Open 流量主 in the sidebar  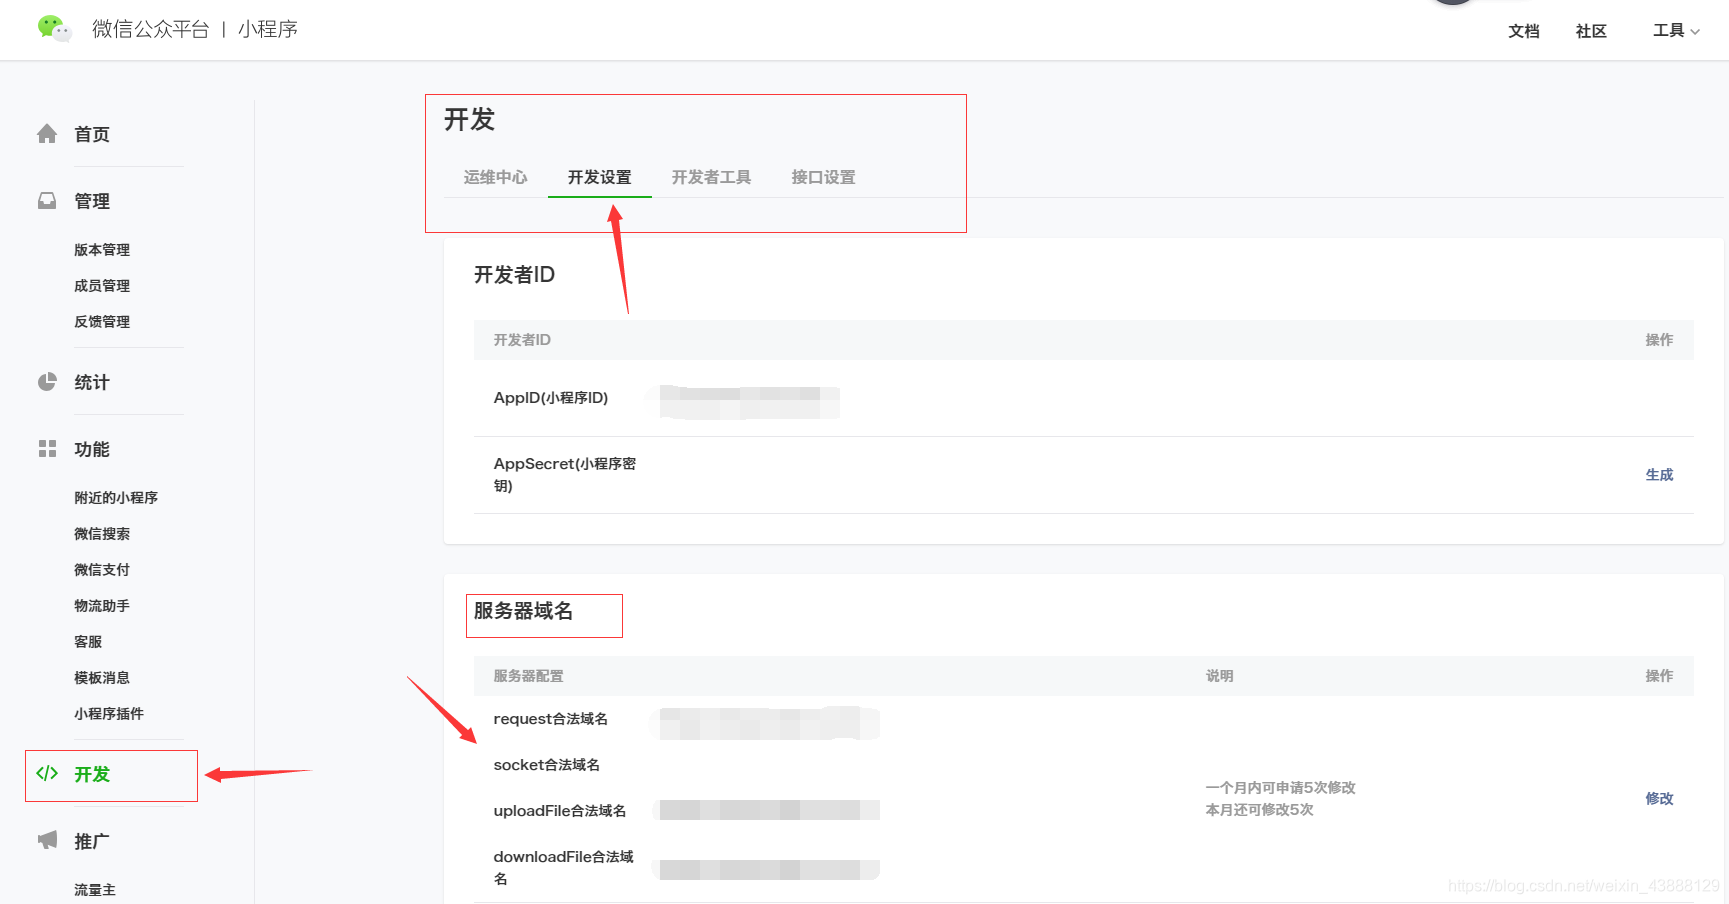tap(95, 890)
